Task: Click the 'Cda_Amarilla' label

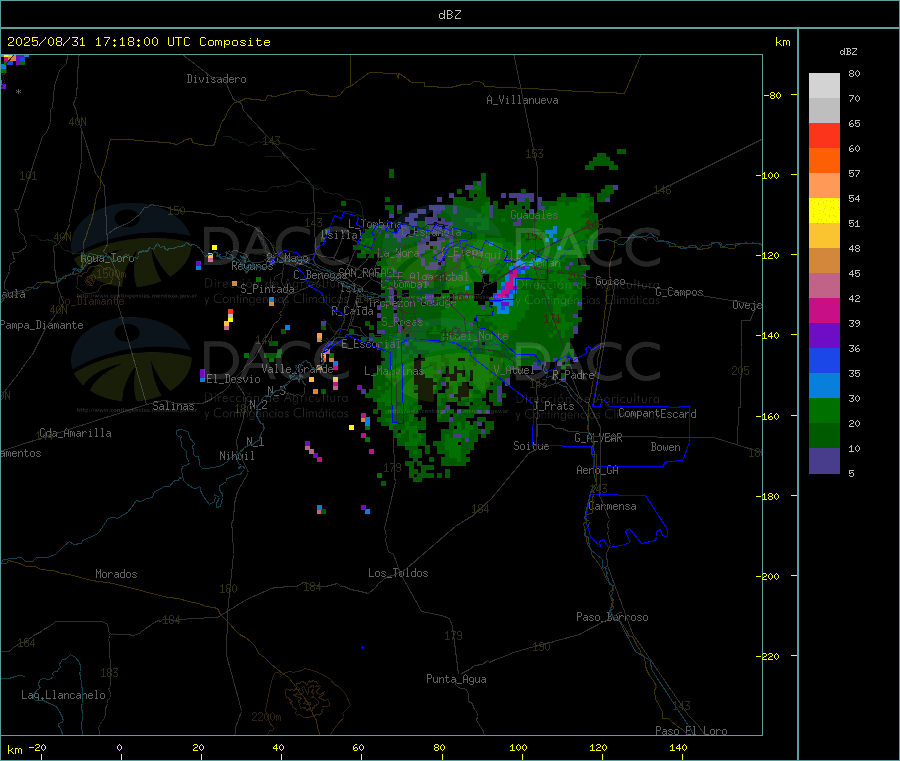Action: pos(75,433)
